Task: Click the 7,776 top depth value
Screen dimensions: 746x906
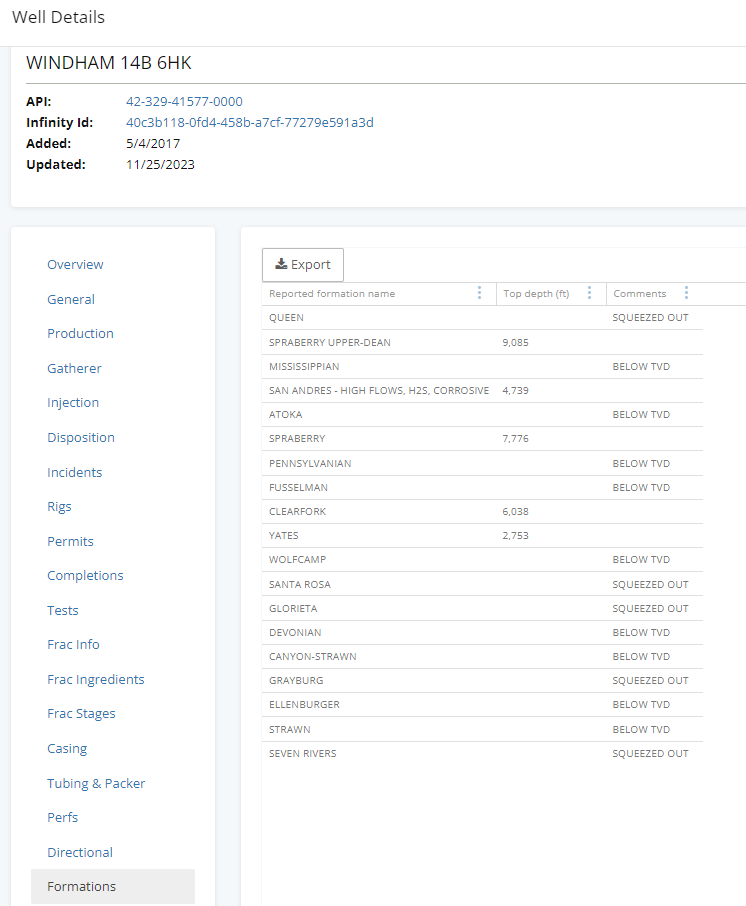Action: [x=515, y=439]
